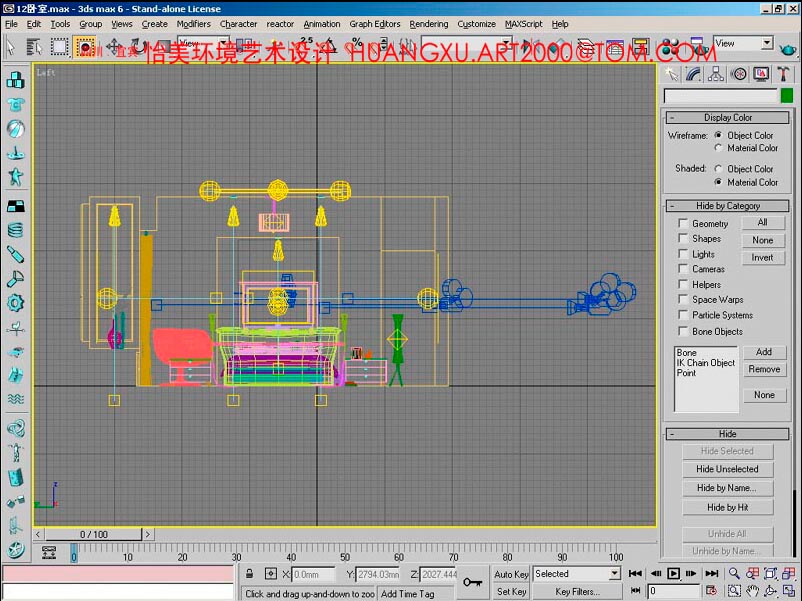The image size is (802, 601).
Task: Create reactor Water space warp (waves icon)
Action: [15, 399]
